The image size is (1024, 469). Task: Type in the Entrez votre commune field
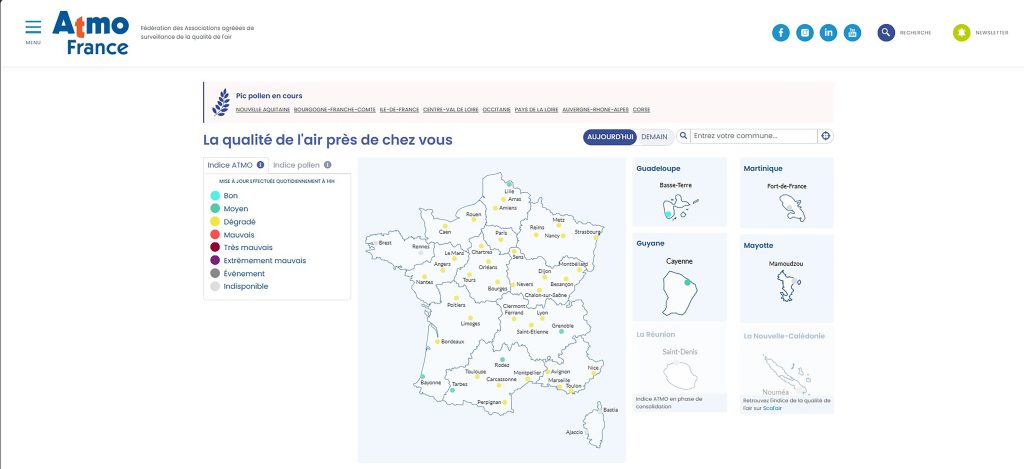(x=750, y=136)
